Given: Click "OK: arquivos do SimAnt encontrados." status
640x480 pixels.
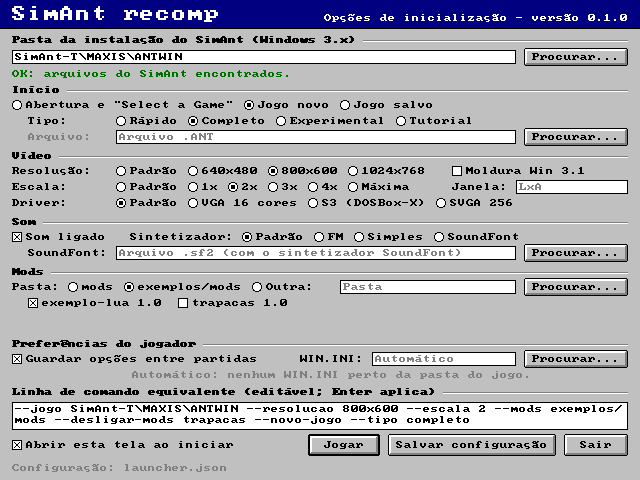Looking at the screenshot, I should [151, 74].
